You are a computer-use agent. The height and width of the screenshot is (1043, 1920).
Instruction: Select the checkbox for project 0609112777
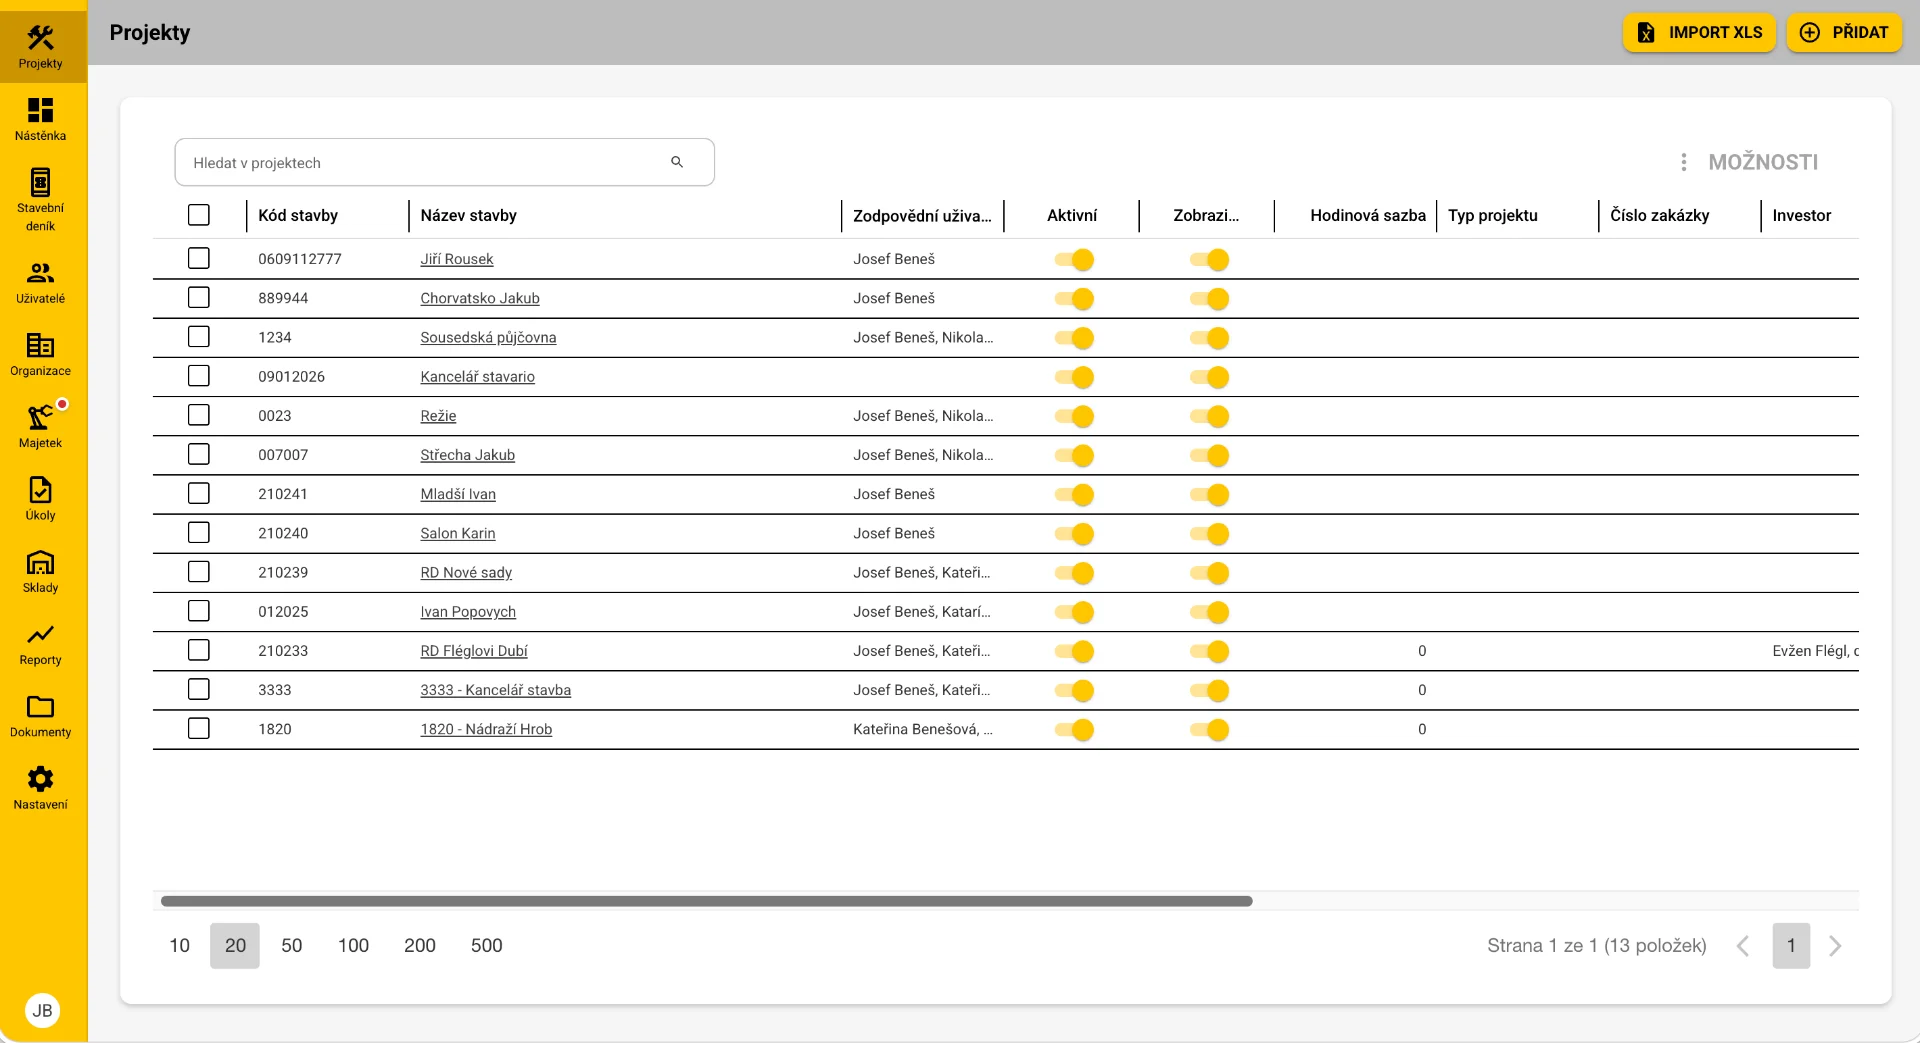click(199, 258)
